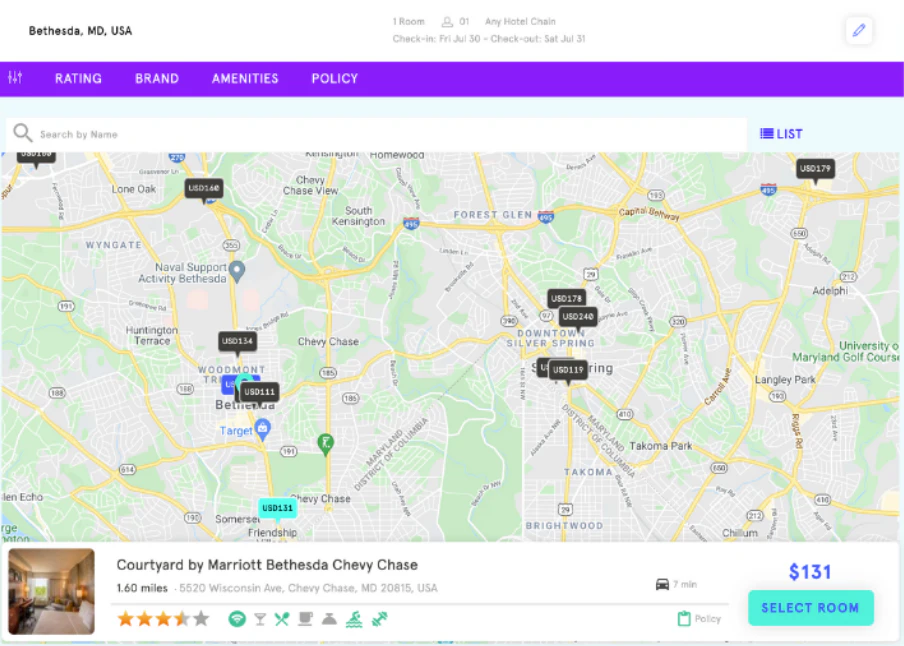Open the POLICY filter tab

[x=334, y=78]
